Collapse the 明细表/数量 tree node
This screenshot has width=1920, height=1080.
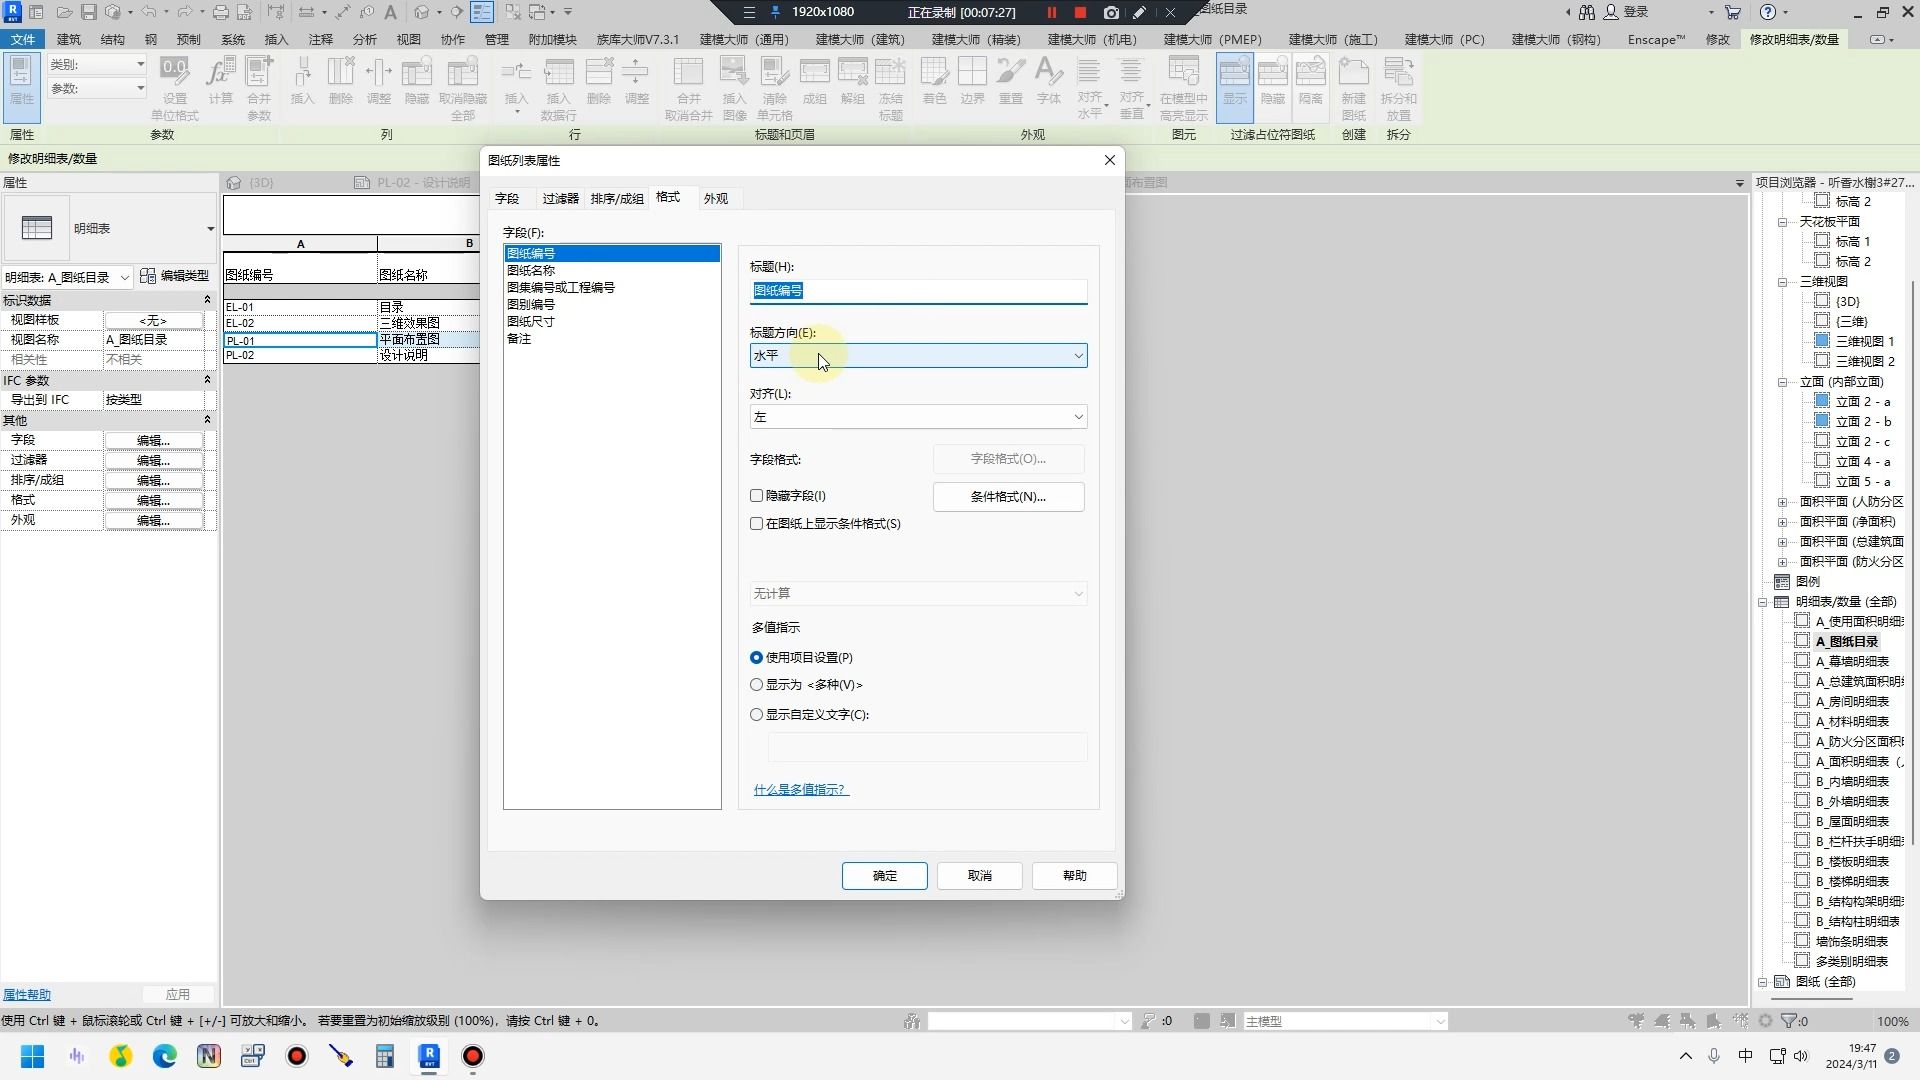coord(1763,602)
